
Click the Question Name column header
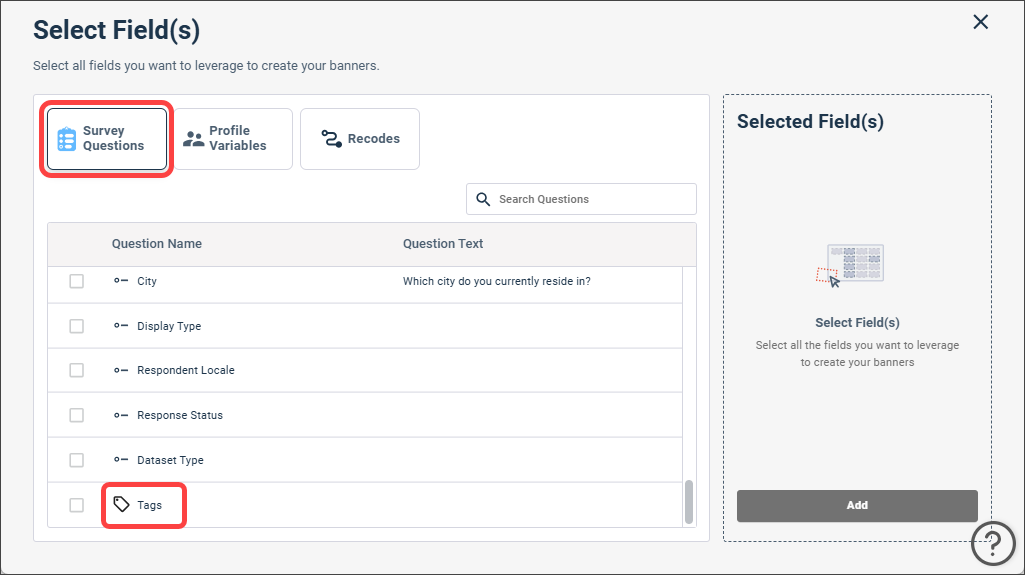pos(157,244)
